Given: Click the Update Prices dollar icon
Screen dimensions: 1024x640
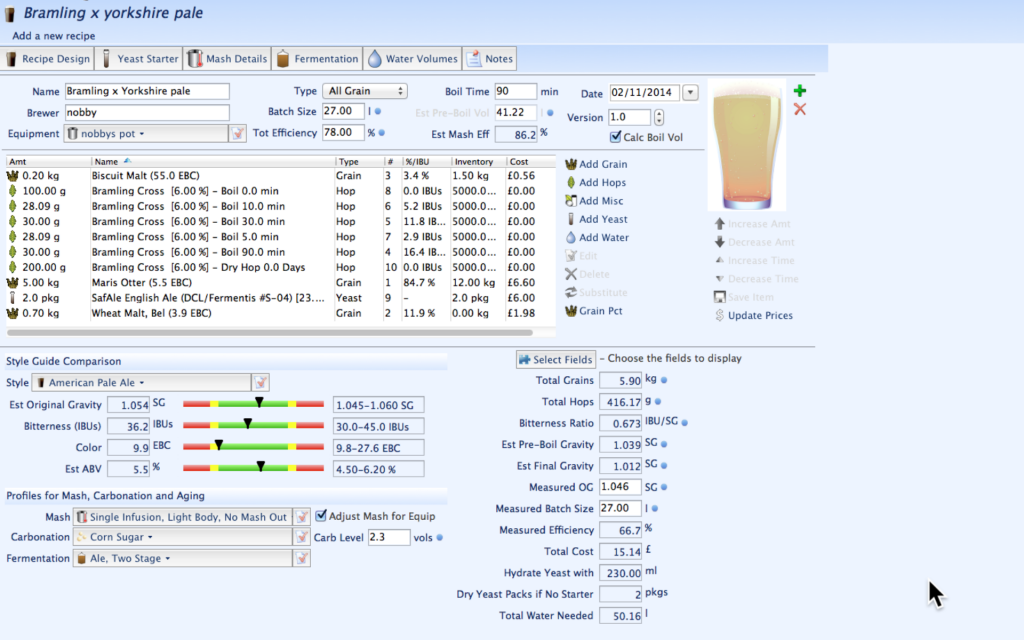Looking at the screenshot, I should tap(720, 315).
